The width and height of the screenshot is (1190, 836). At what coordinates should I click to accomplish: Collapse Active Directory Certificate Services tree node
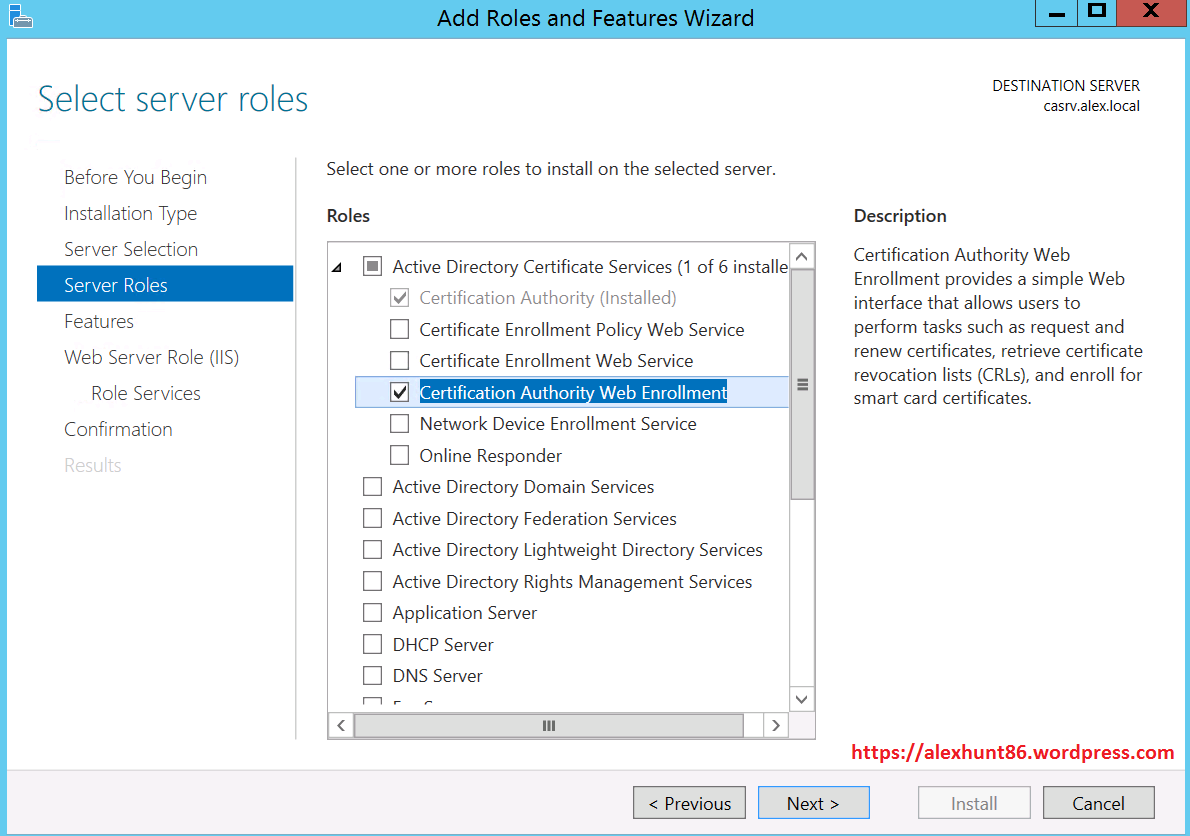(337, 267)
